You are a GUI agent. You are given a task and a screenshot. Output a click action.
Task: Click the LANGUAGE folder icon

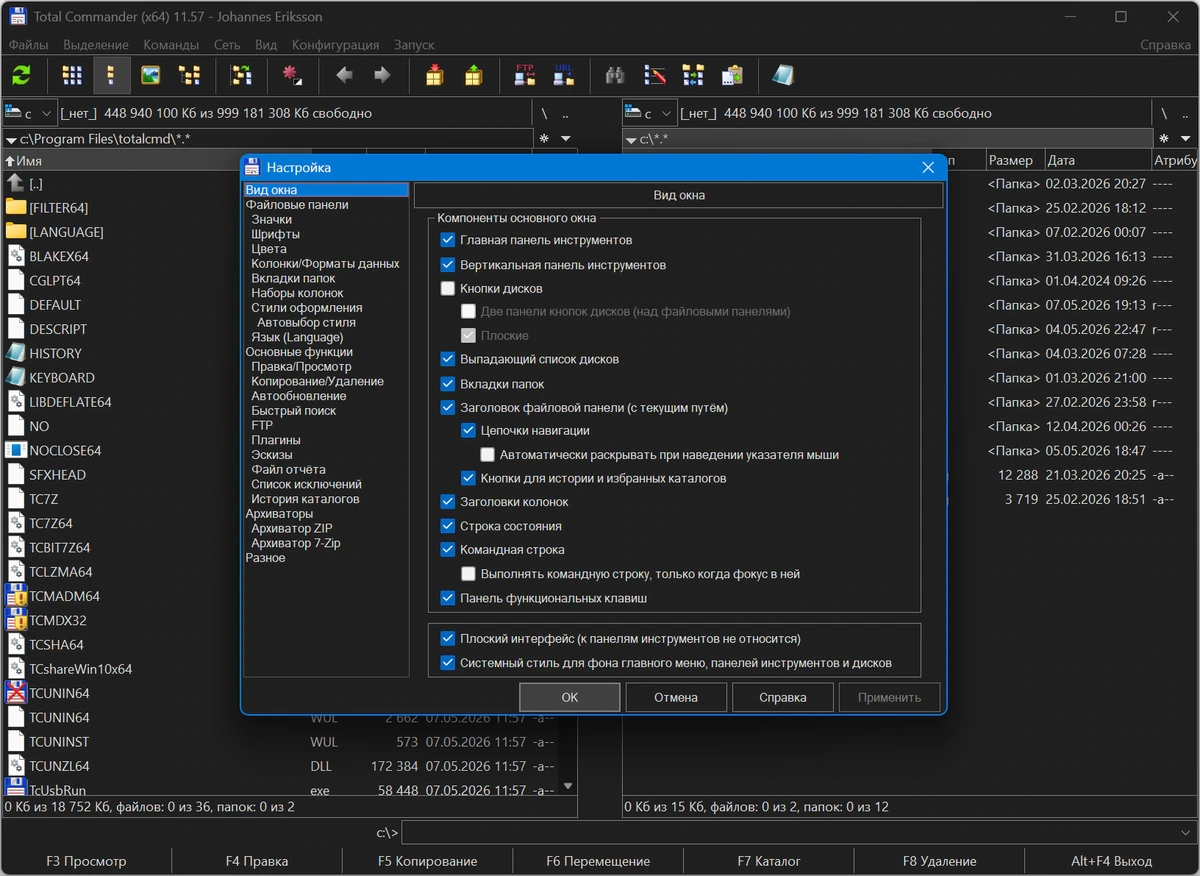coord(15,231)
